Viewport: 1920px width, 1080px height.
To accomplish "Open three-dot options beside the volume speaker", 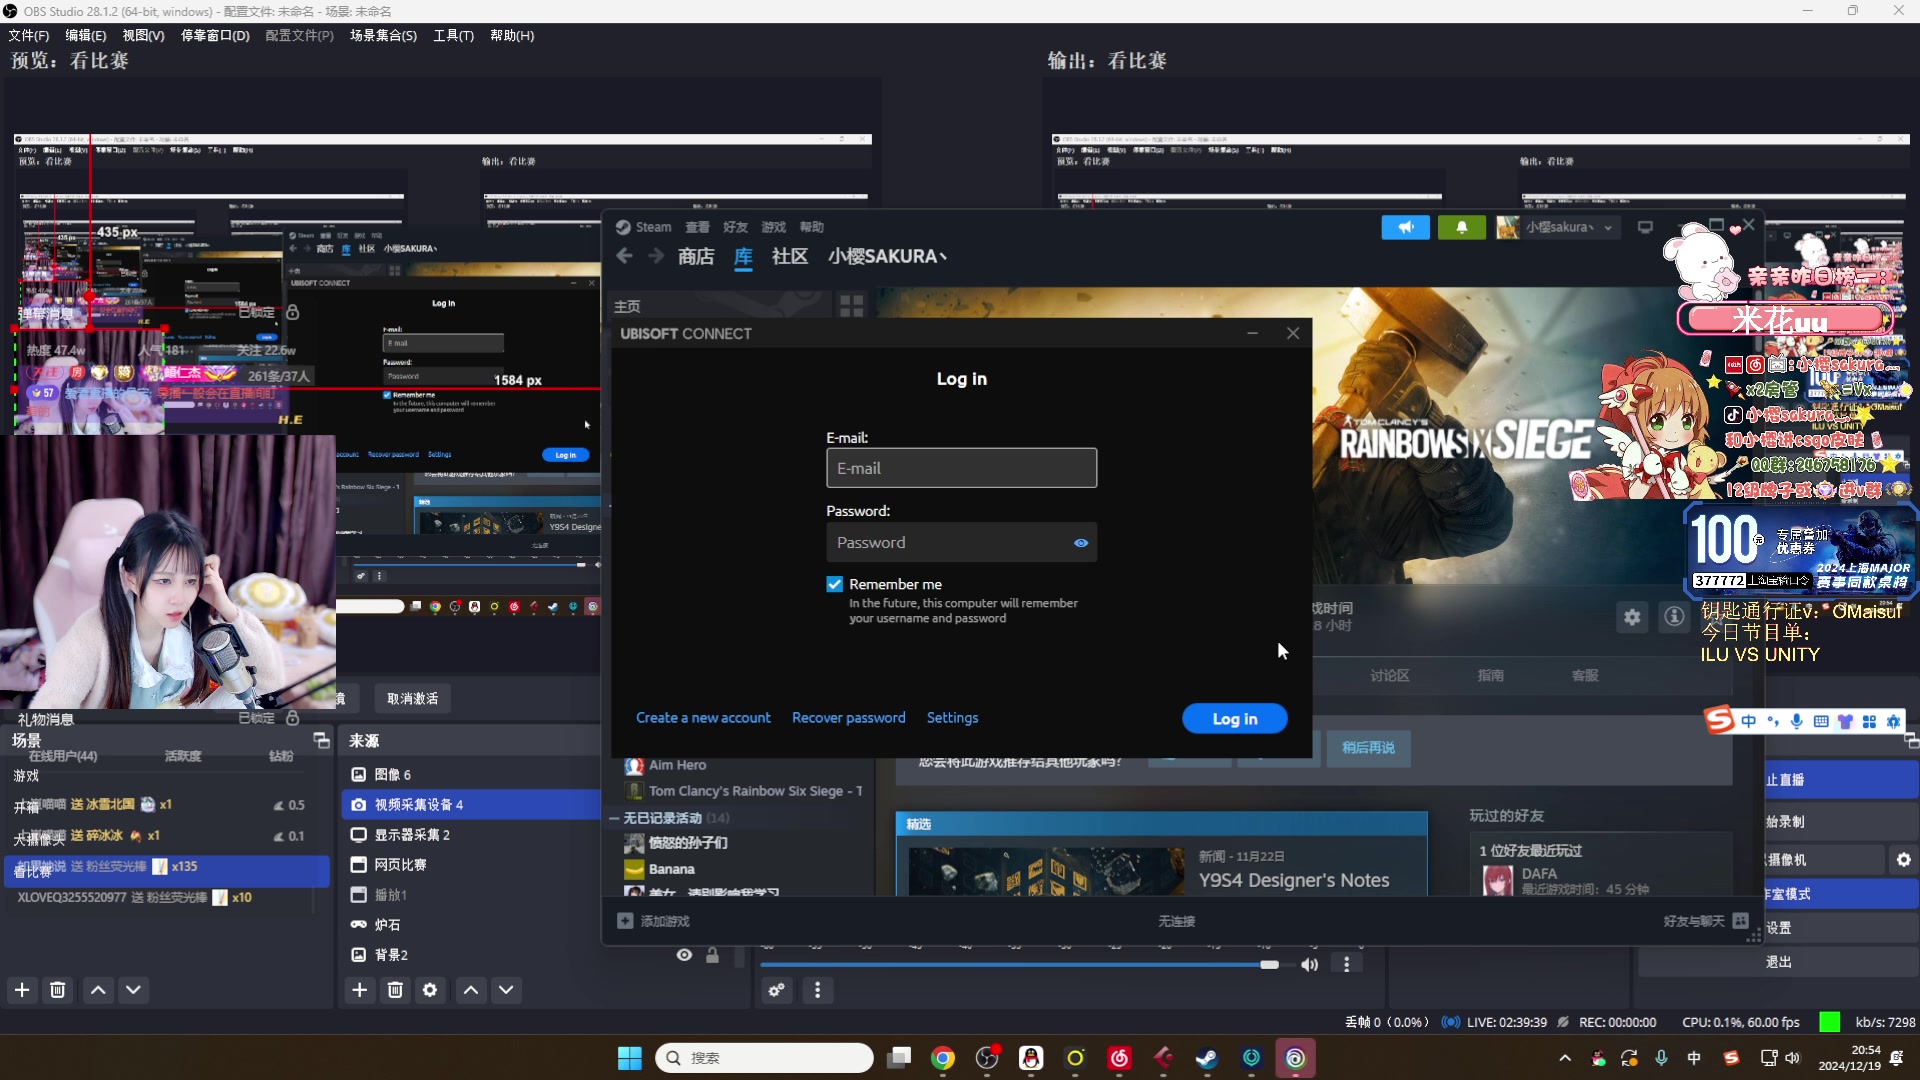I will pos(1347,965).
